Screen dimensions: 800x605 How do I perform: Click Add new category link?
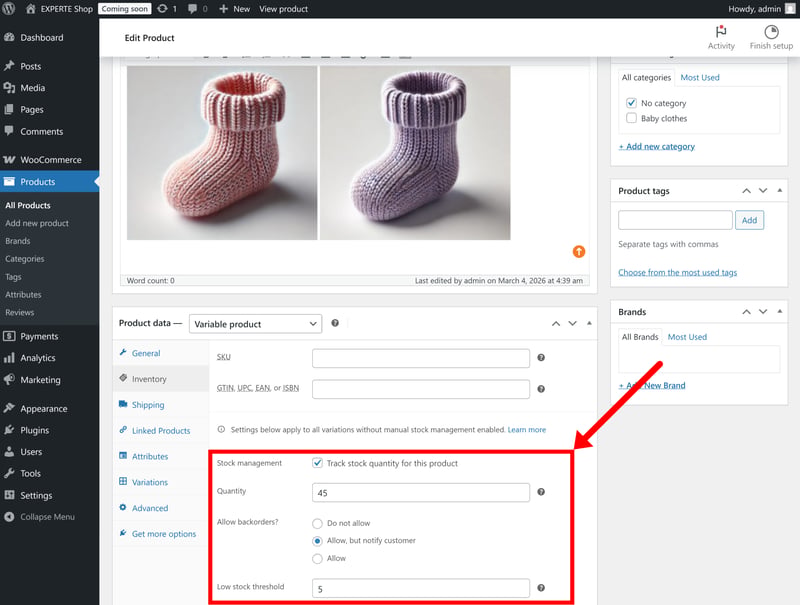657,146
